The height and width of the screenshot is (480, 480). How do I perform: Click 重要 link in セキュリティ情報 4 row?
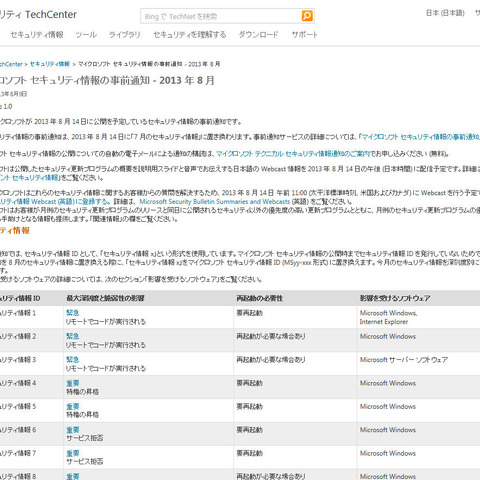click(x=72, y=383)
